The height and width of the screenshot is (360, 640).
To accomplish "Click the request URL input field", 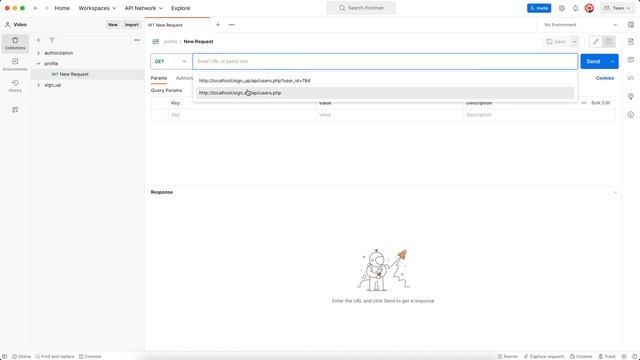I will coord(385,61).
